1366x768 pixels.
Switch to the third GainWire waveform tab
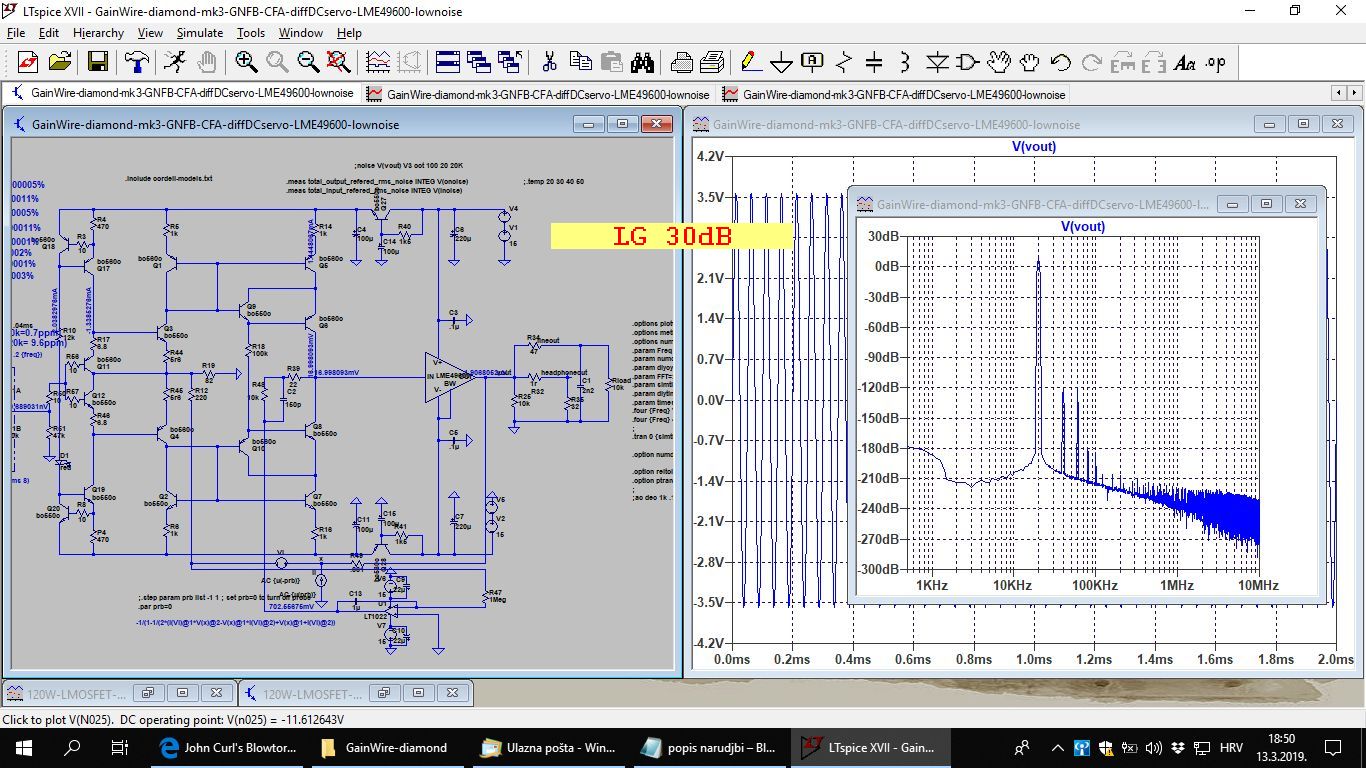click(x=894, y=94)
